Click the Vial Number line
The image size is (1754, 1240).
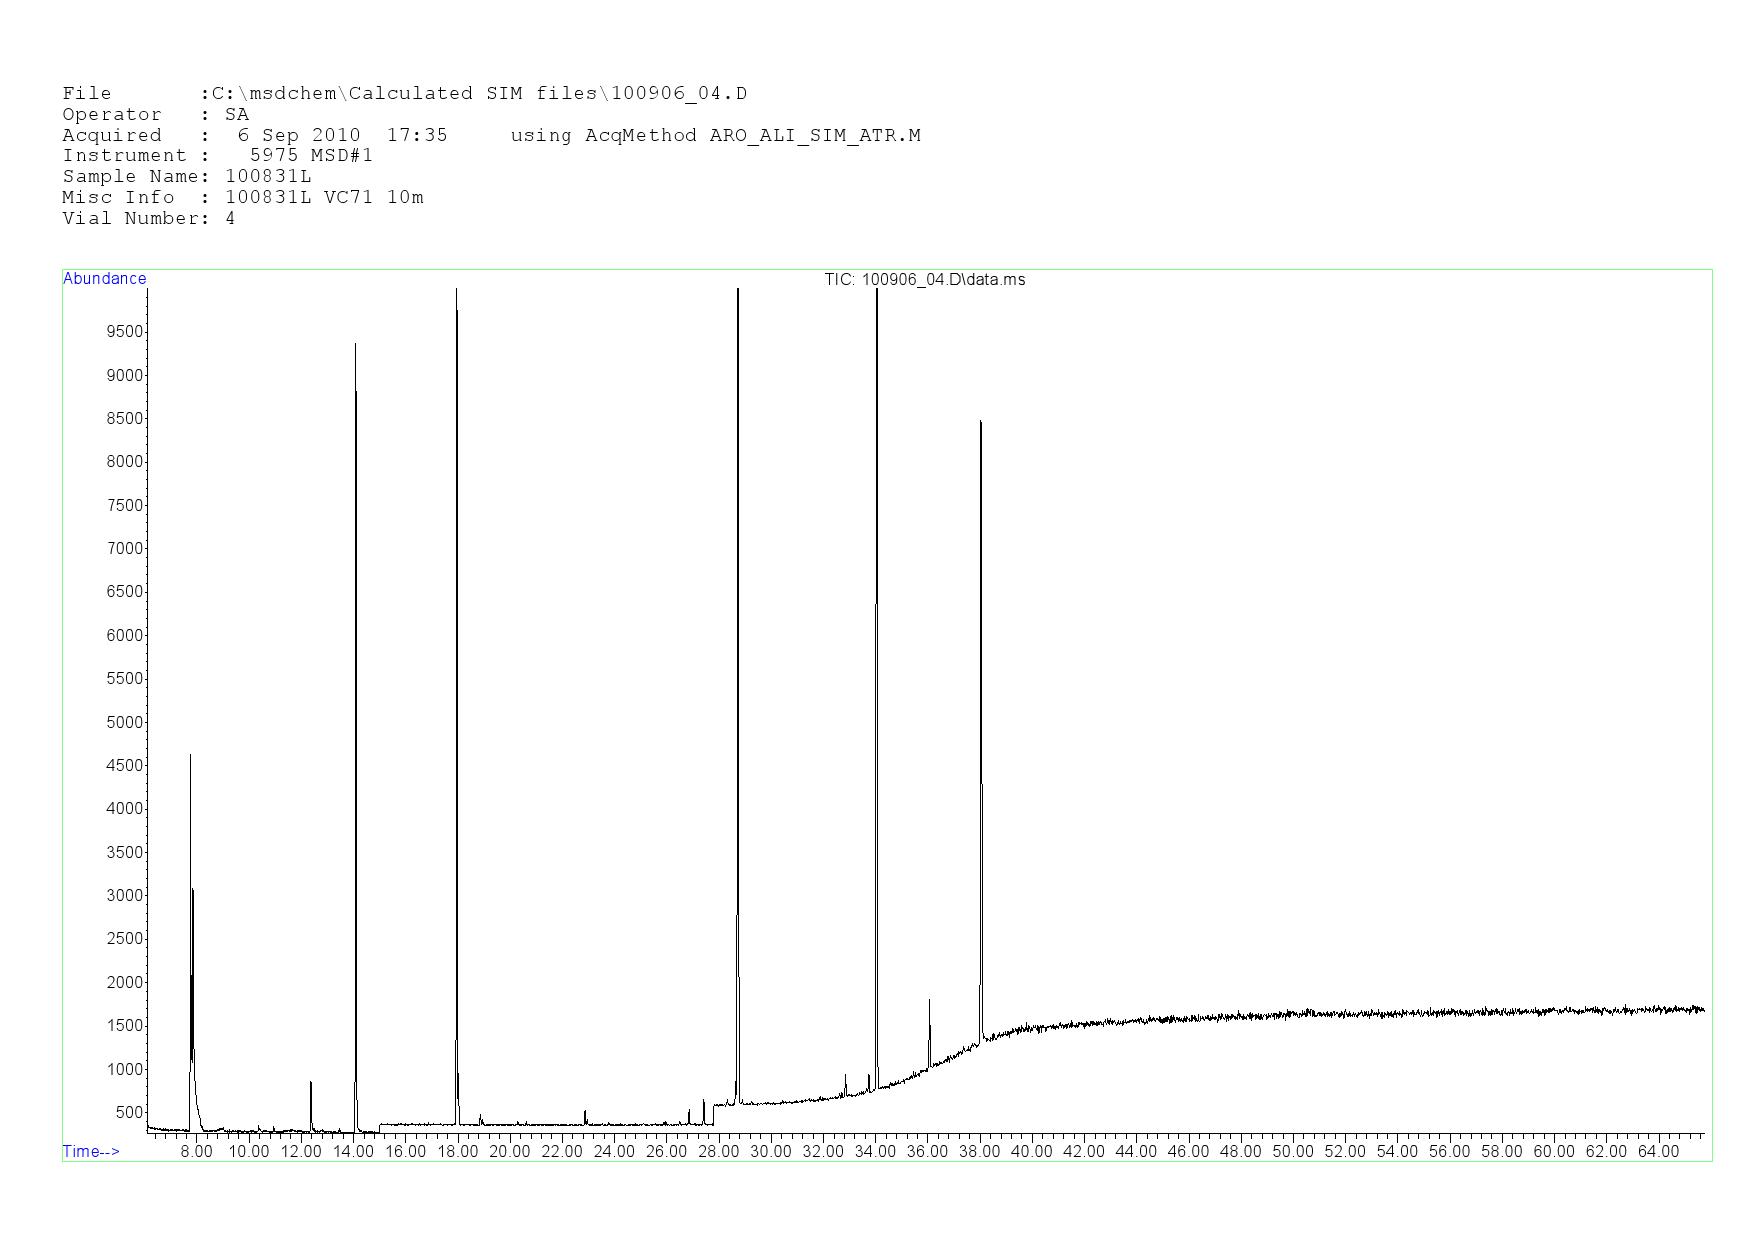148,219
